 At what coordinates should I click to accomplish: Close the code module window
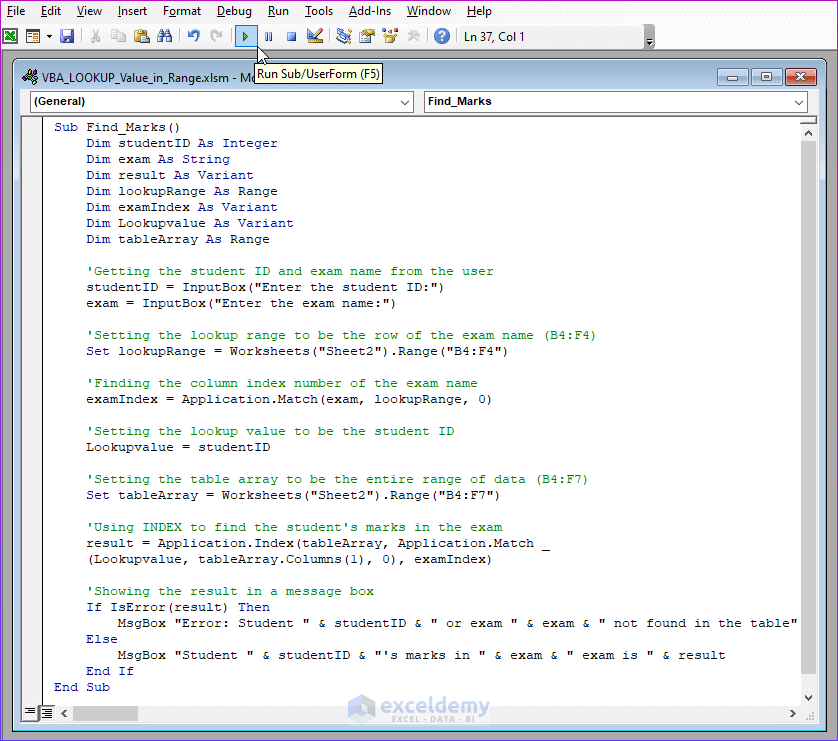pyautogui.click(x=800, y=77)
